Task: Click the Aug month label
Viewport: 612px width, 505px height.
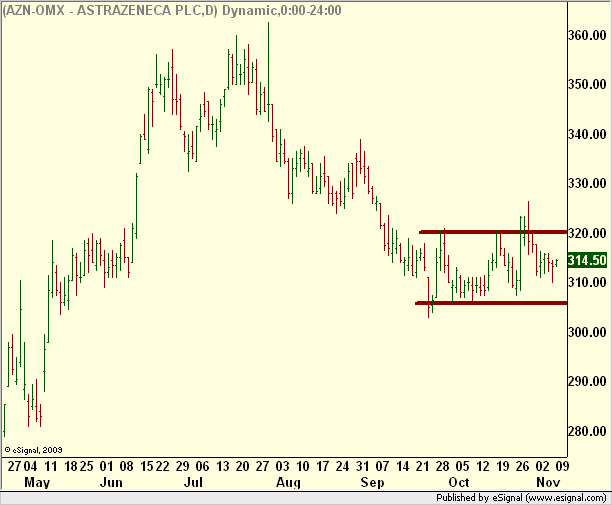Action: pos(288,483)
